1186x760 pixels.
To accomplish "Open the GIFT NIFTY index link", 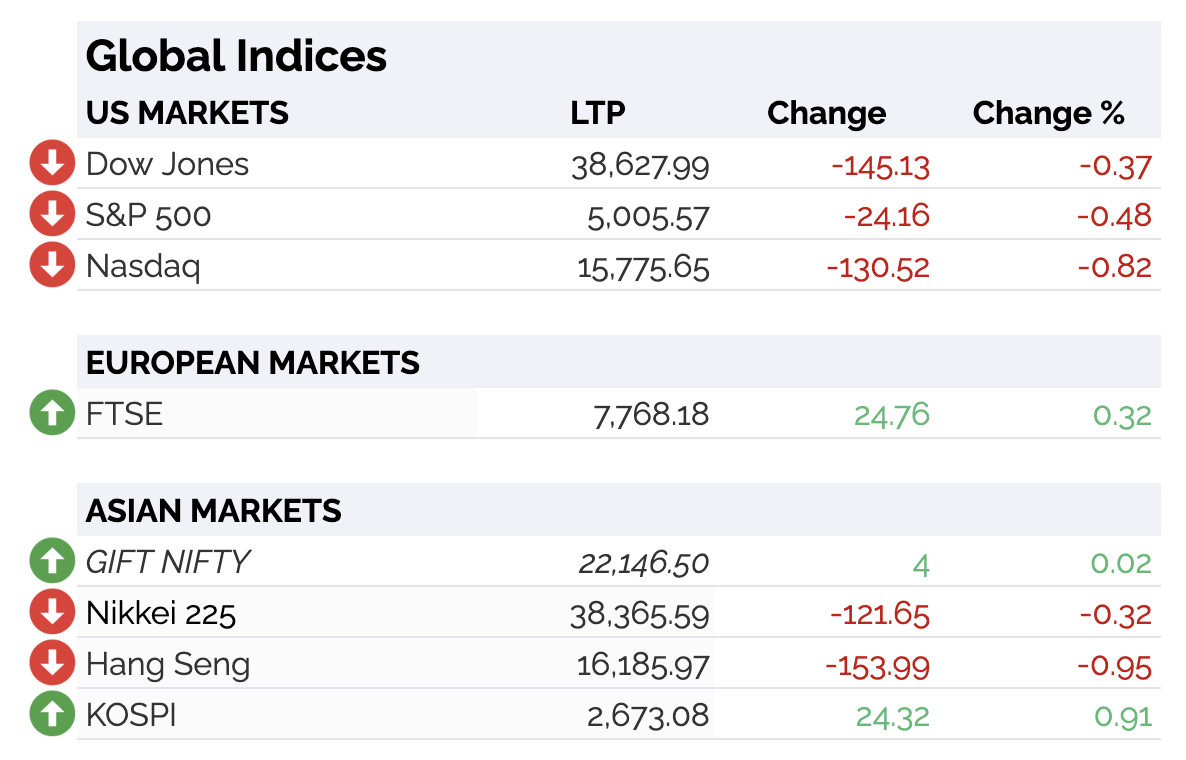I will pos(167,562).
